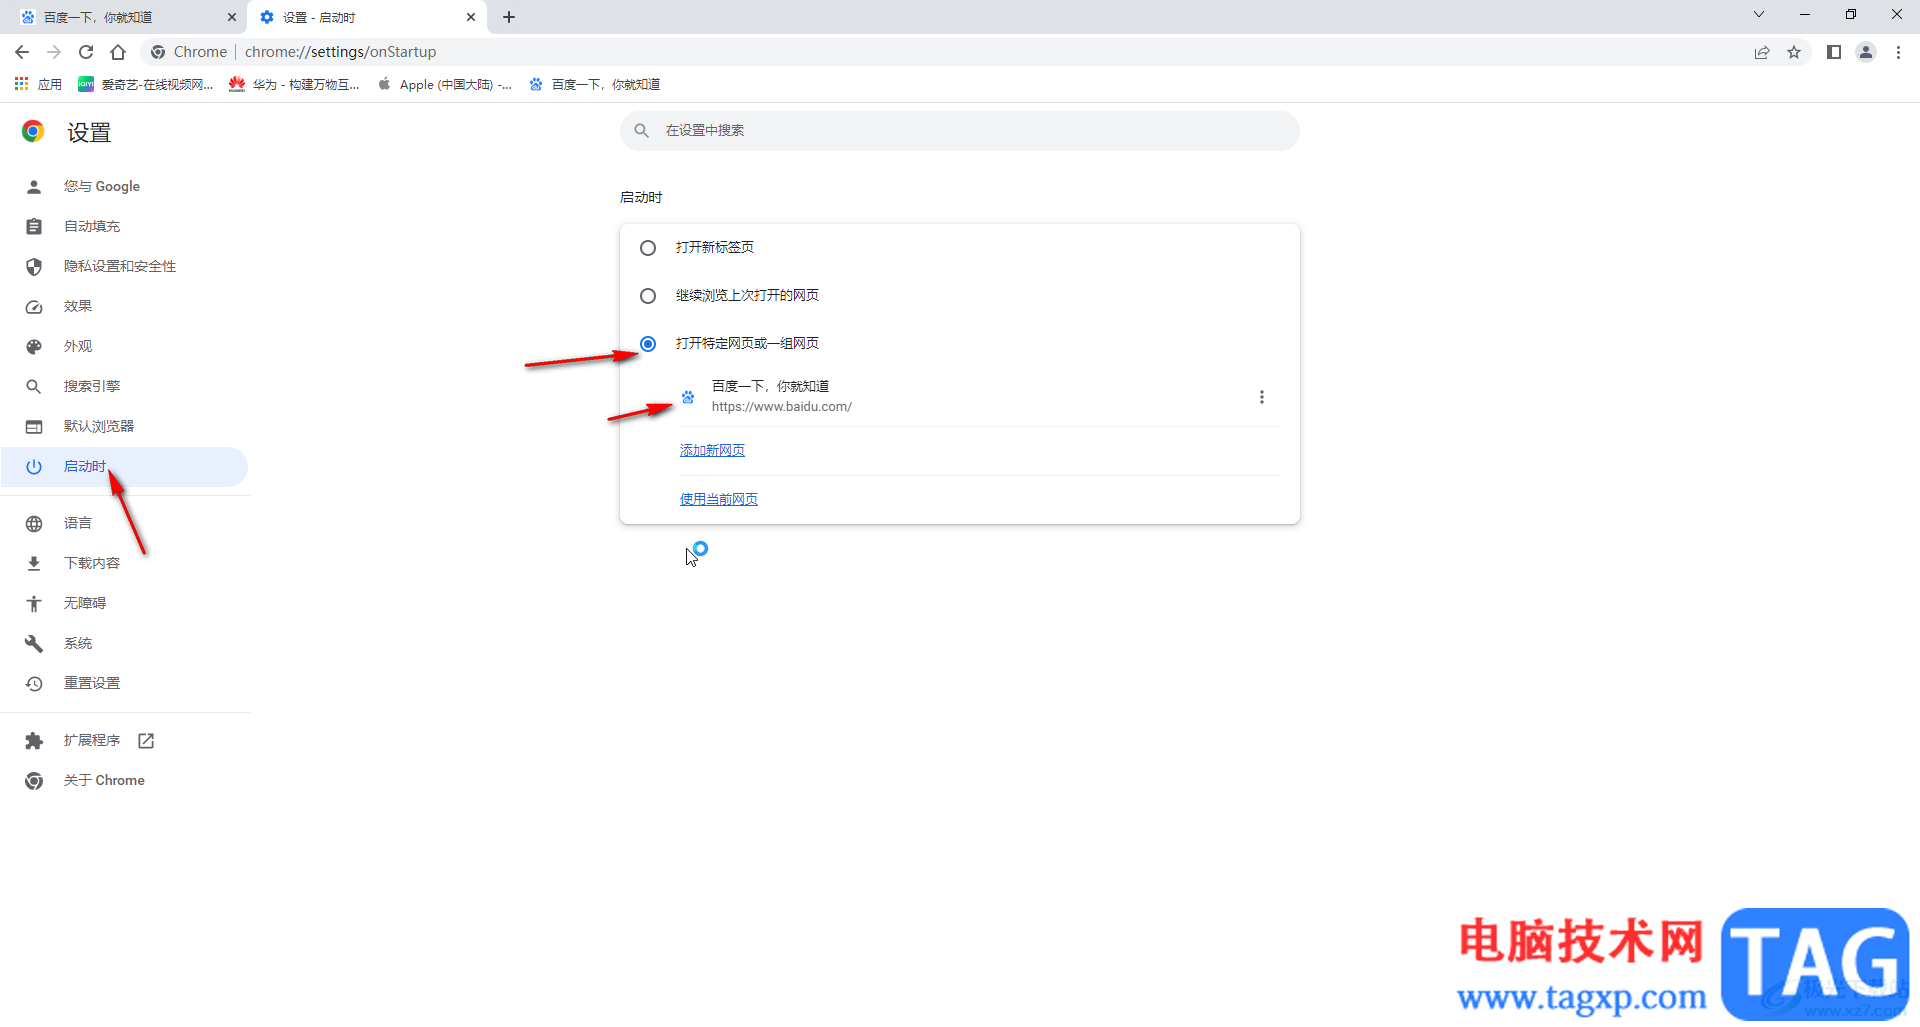Open 启动时 settings section
1920x1027 pixels.
click(124, 467)
